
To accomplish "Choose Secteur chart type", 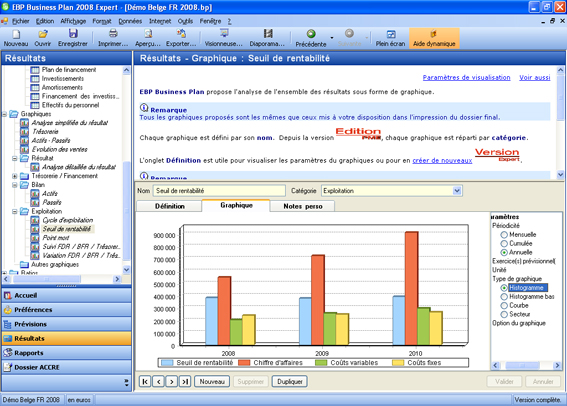I will pyautogui.click(x=504, y=315).
